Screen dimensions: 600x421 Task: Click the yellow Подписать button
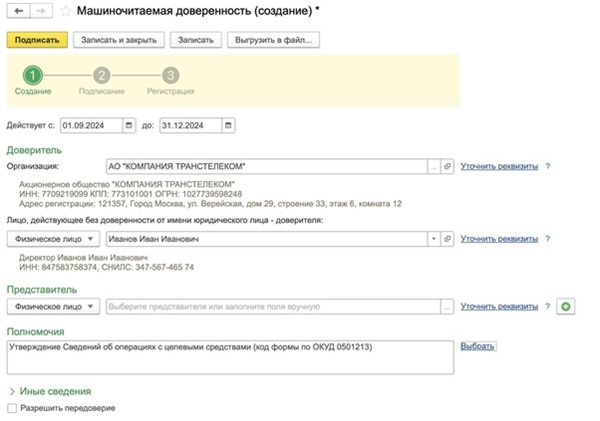click(37, 40)
